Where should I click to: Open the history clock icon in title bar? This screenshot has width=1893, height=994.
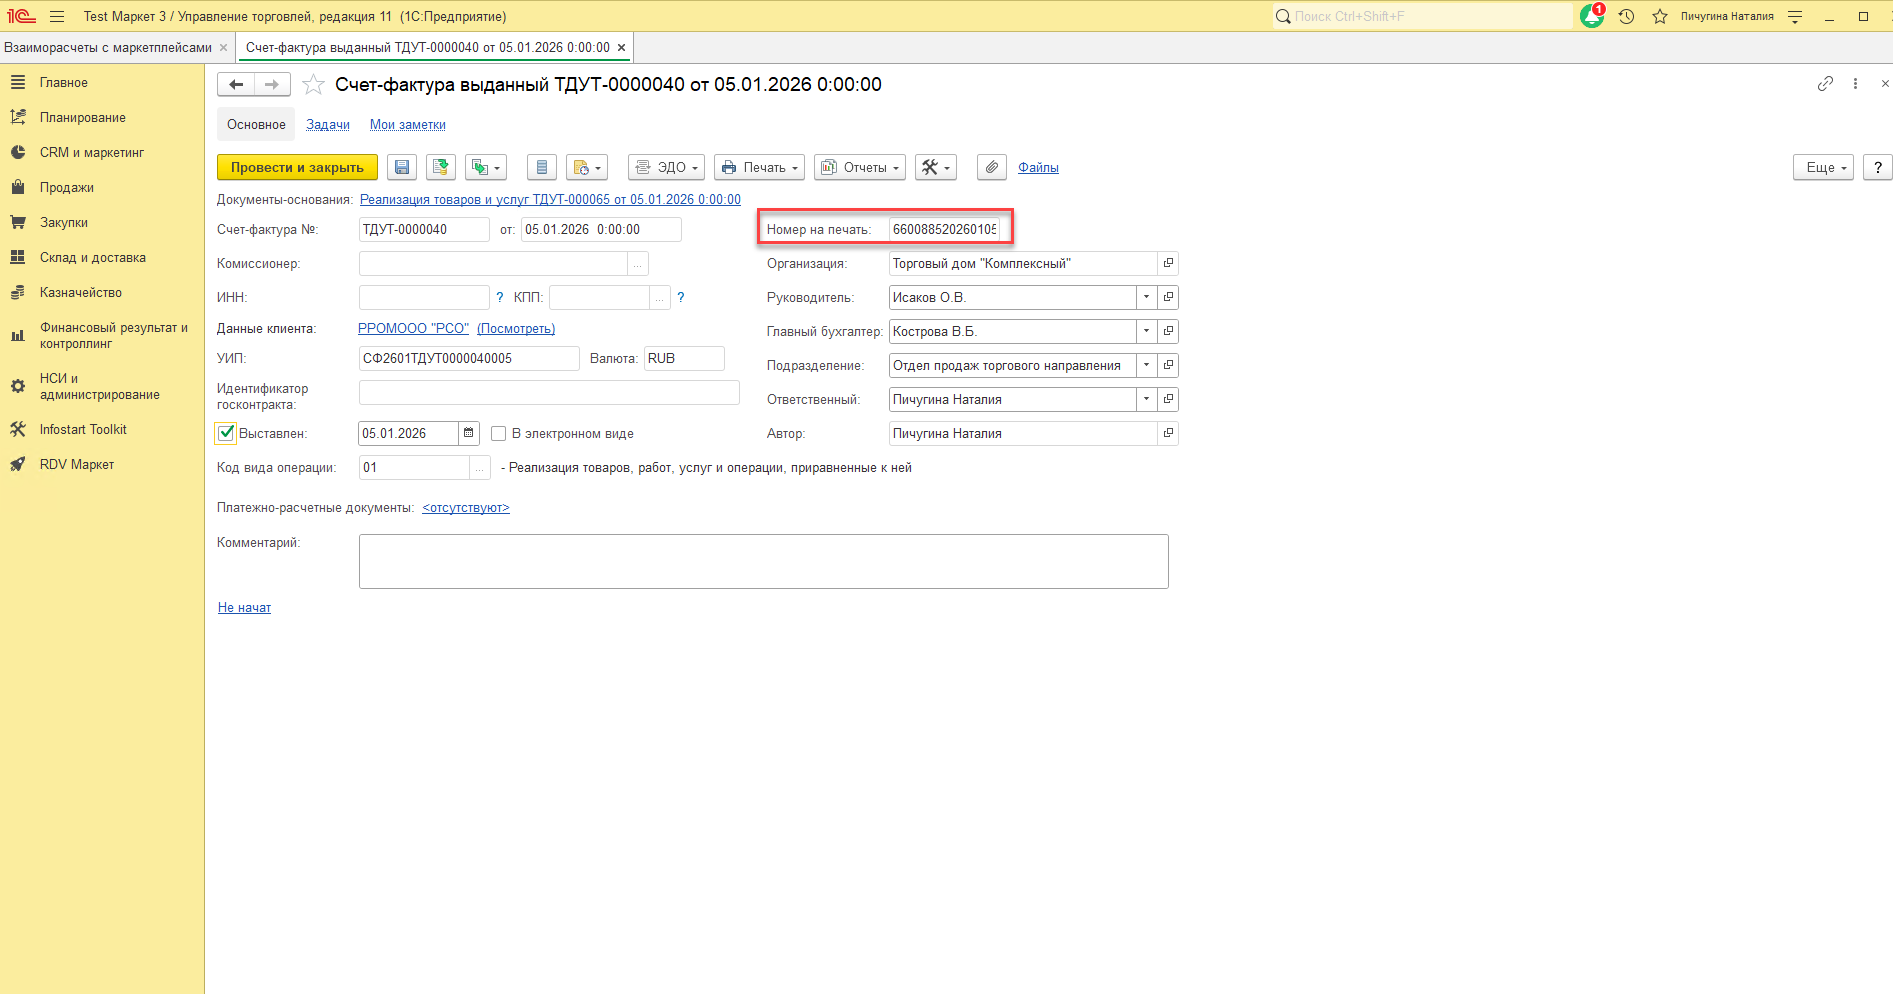point(1627,17)
